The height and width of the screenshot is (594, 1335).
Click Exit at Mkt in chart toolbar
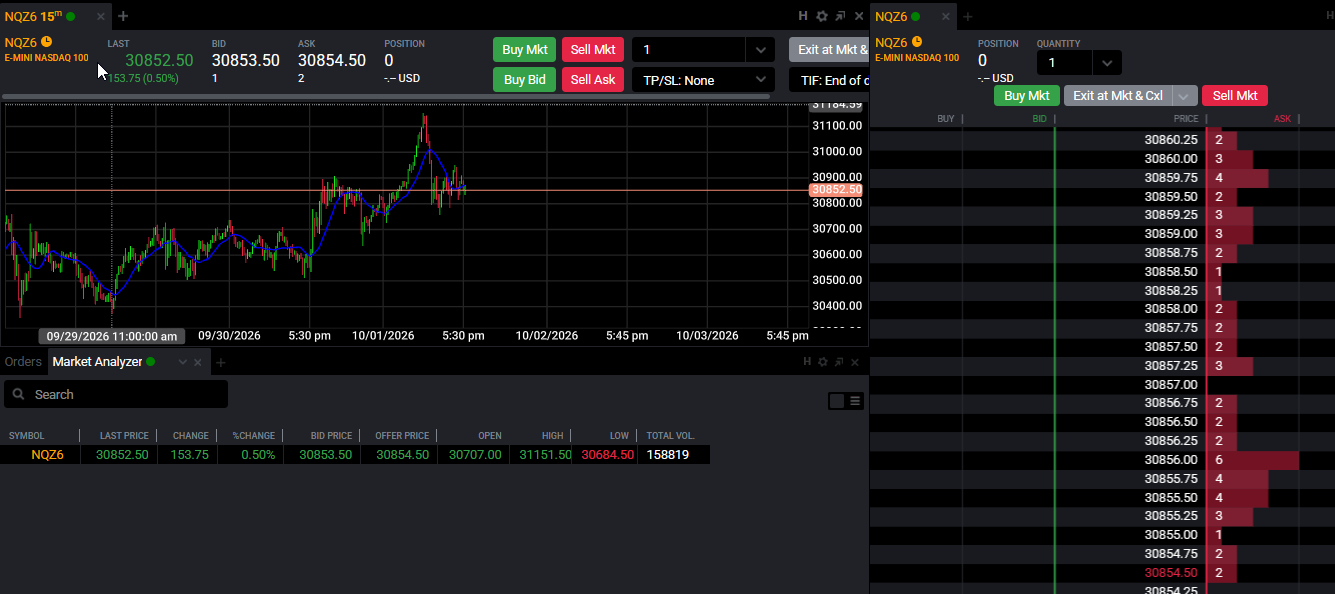(829, 50)
